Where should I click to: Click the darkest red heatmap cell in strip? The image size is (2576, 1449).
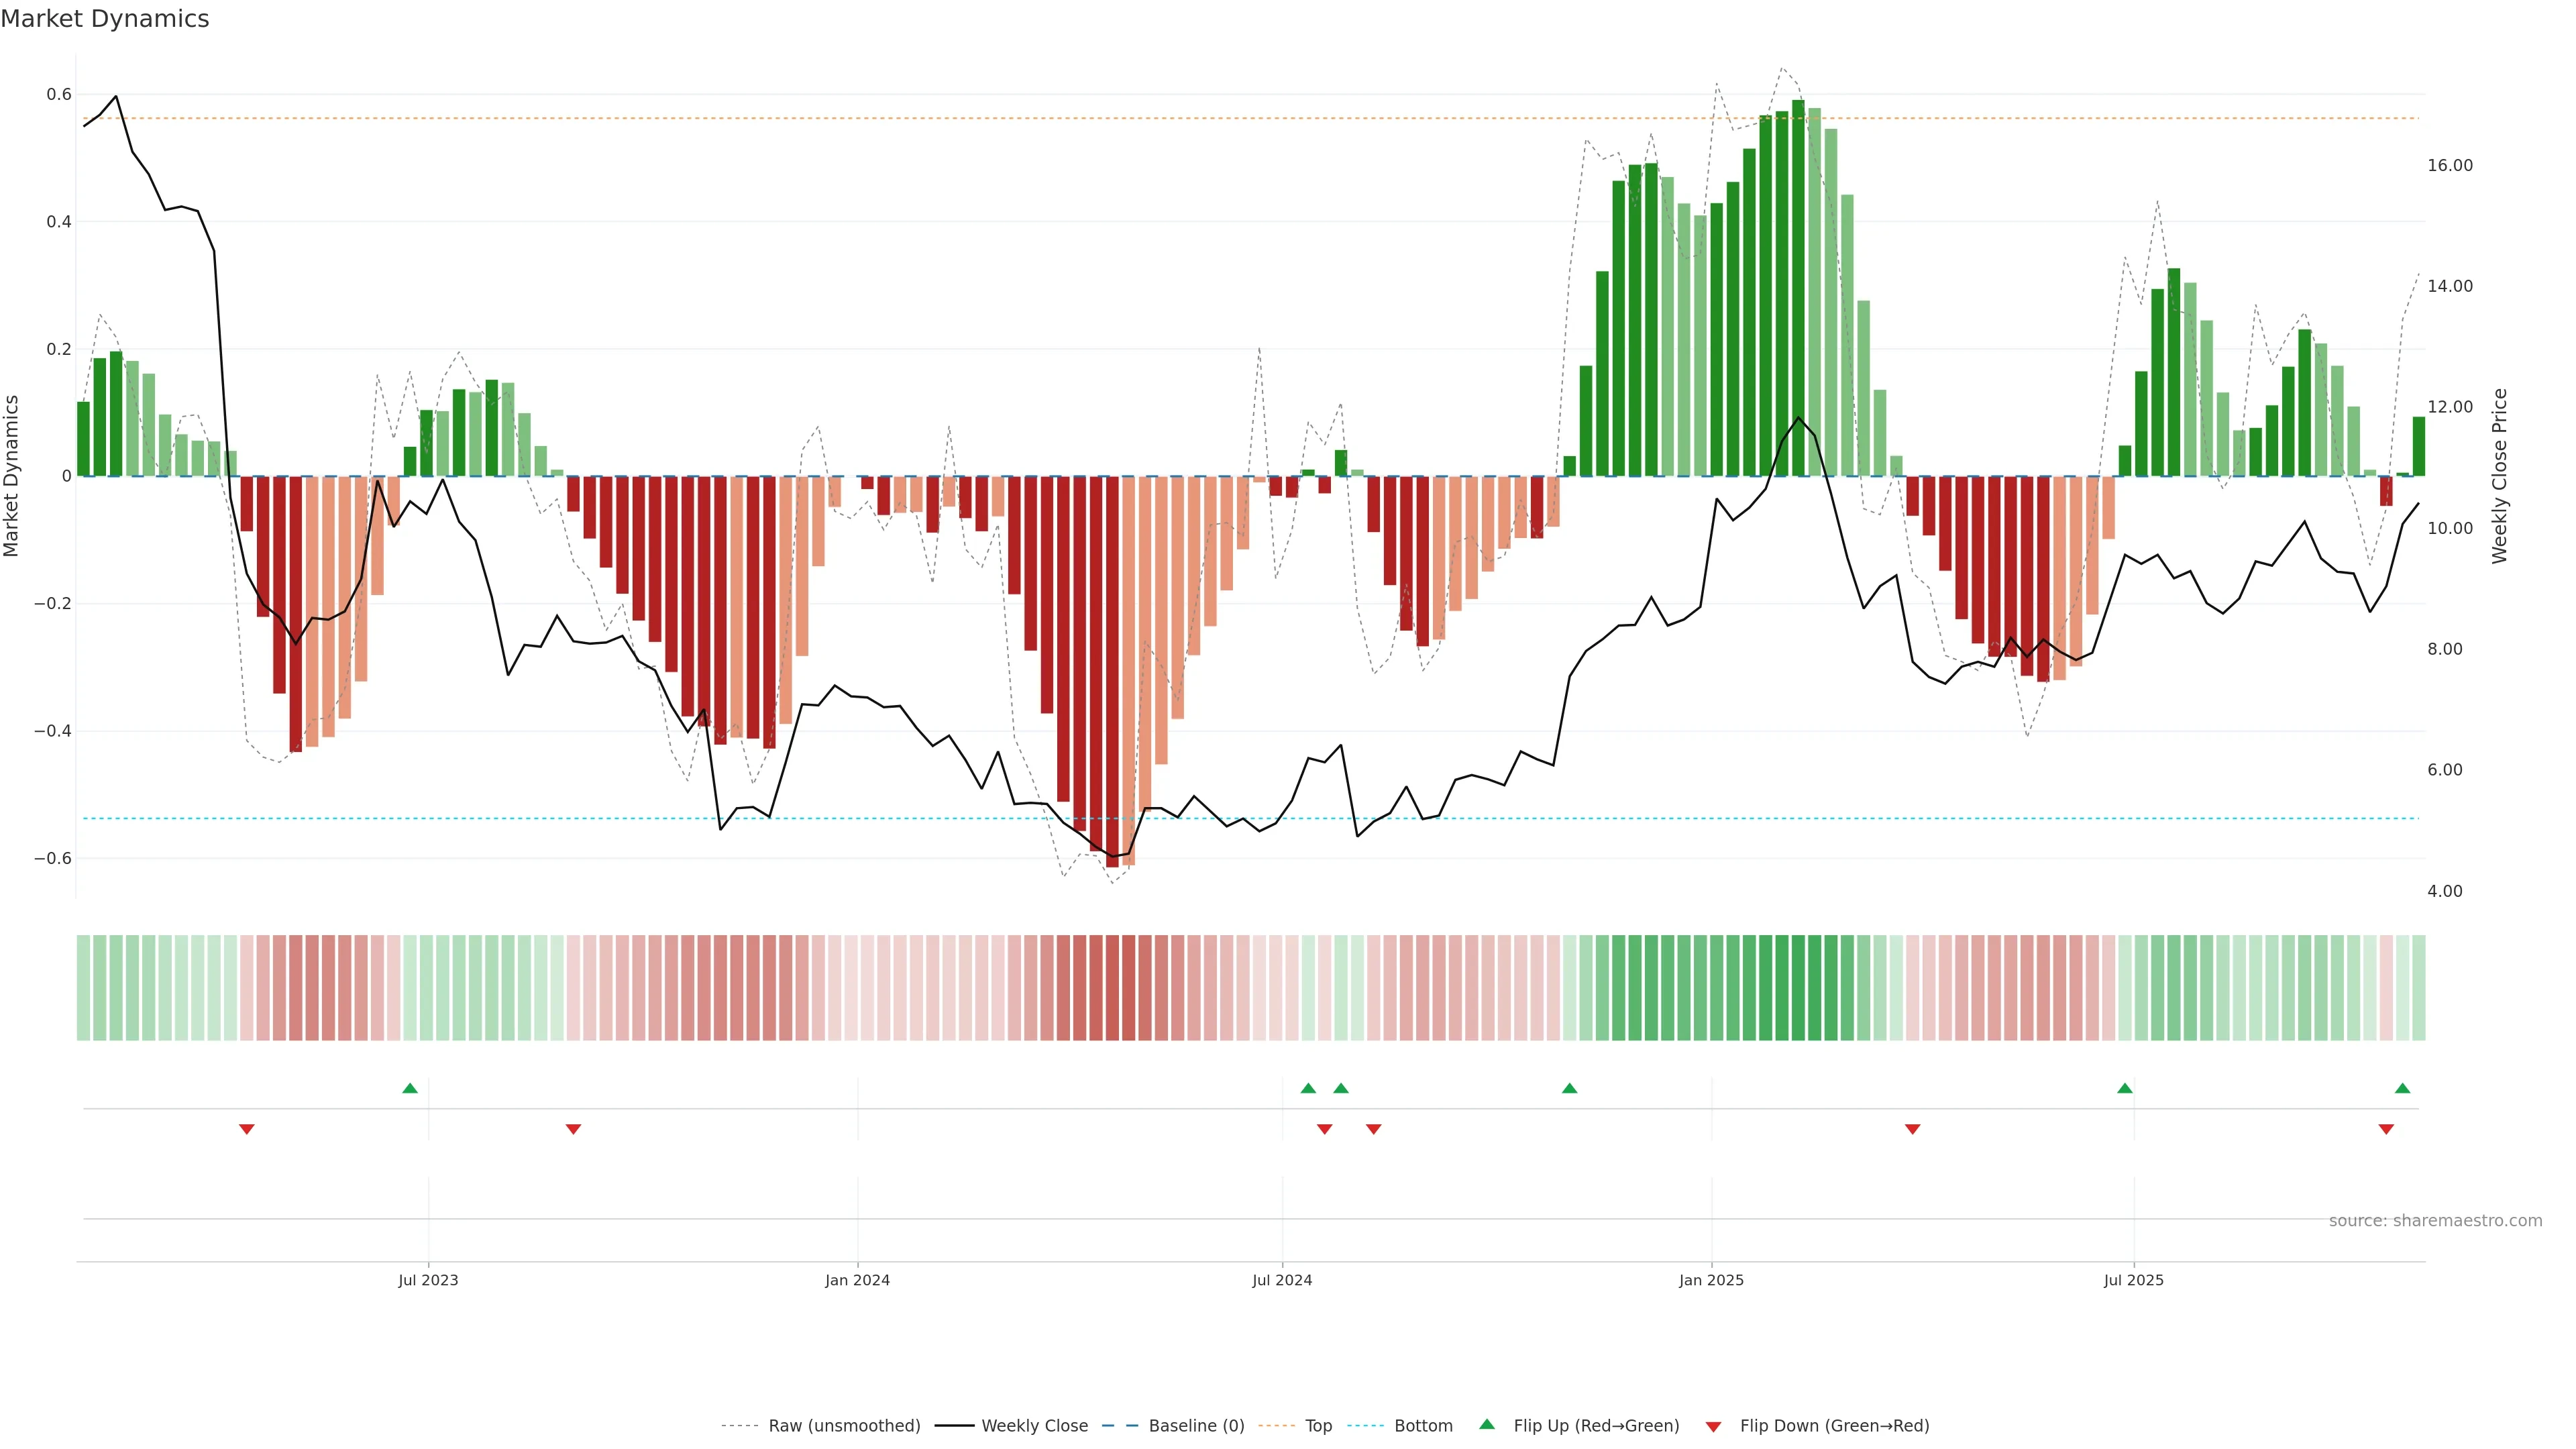point(1112,988)
